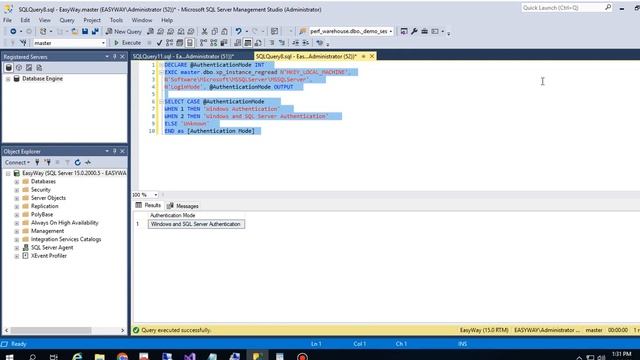The width and height of the screenshot is (640, 360).
Task: Click the Integration Services icon in Registered Servers
Action: click(x=39, y=68)
